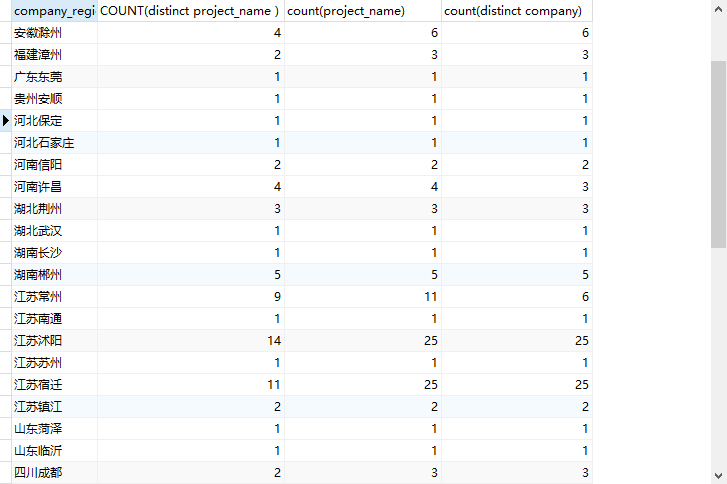Click count(project_name) value 11 in 江苏常州 row
727x484 pixels.
point(363,297)
